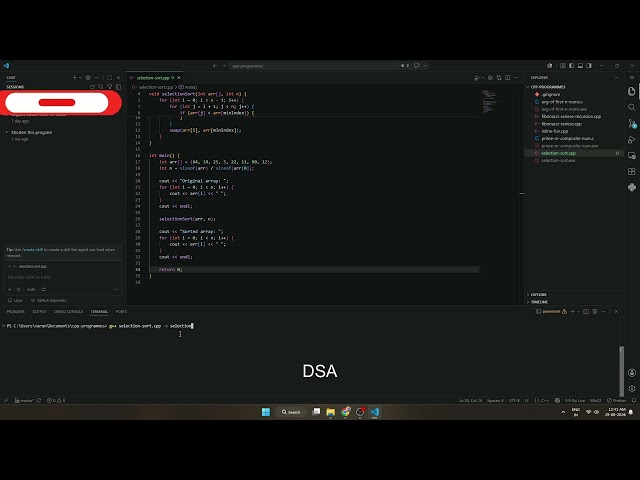This screenshot has width=640, height=480.
Task: Switch to the PORTS tab
Action: (x=121, y=311)
